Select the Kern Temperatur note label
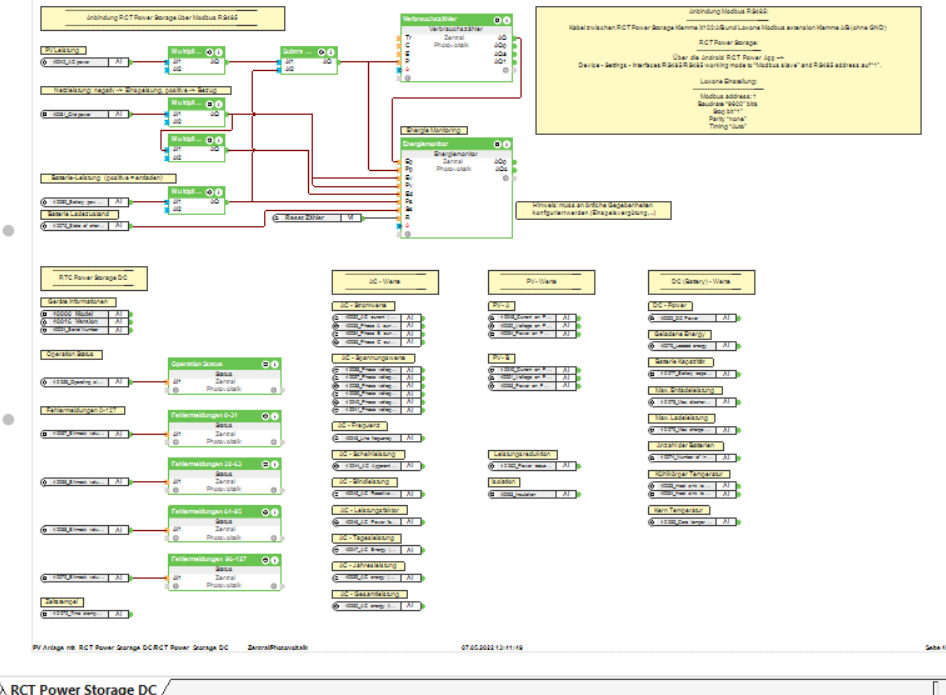Screen dimensions: 946x695 tap(679, 510)
